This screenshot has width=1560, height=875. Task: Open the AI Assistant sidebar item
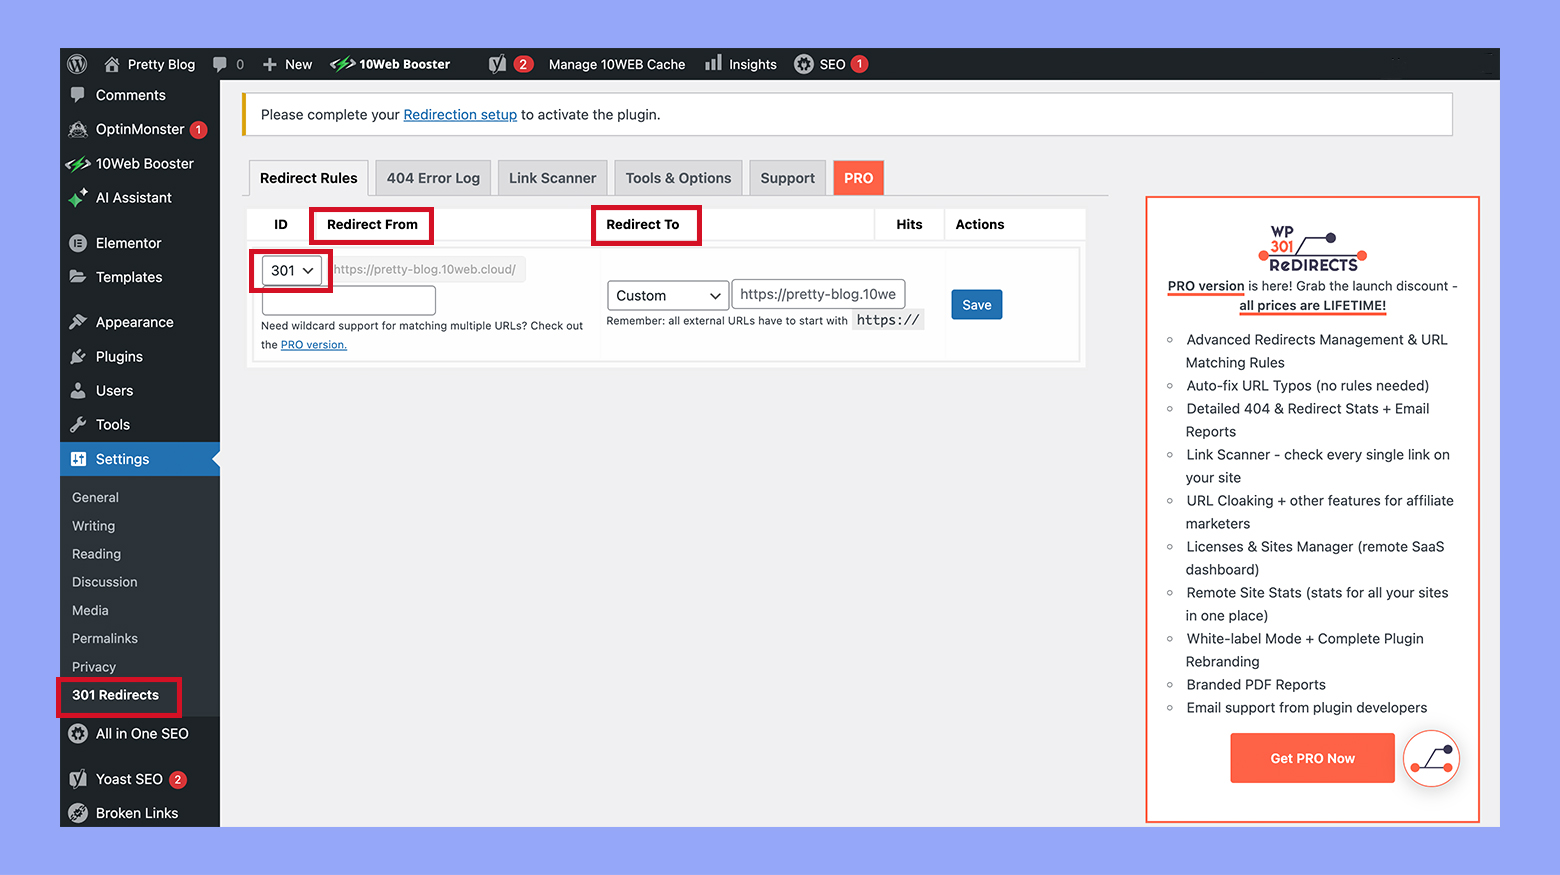tap(133, 198)
